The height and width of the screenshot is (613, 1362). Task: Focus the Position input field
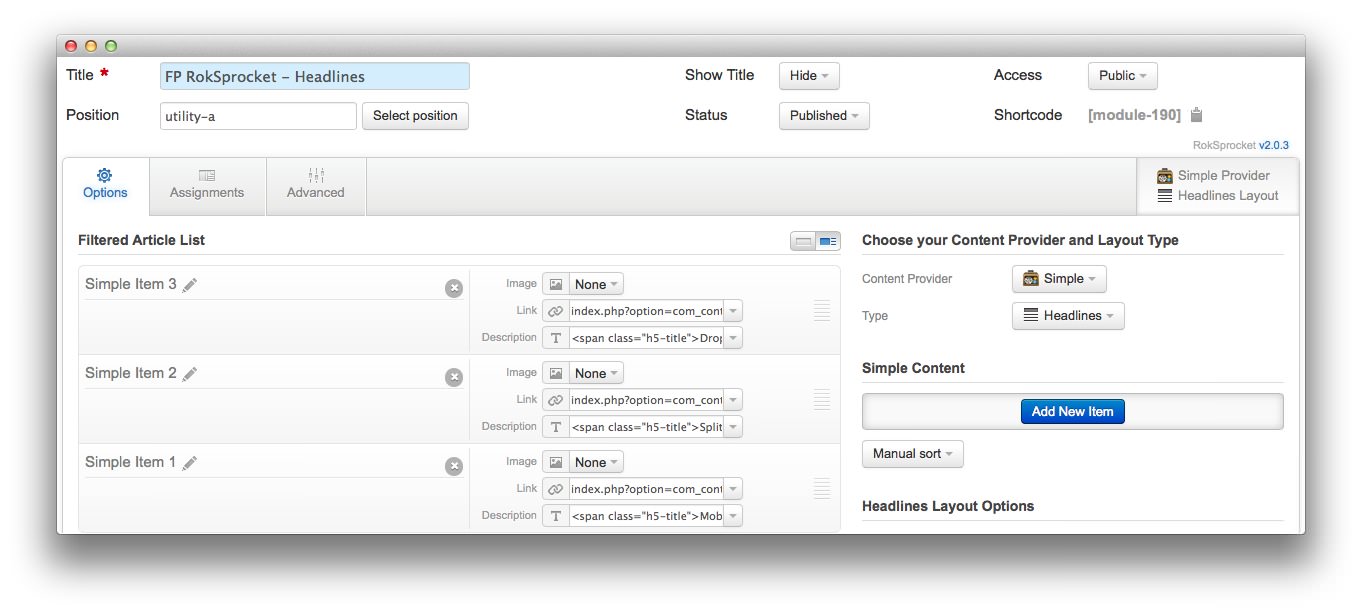(258, 116)
